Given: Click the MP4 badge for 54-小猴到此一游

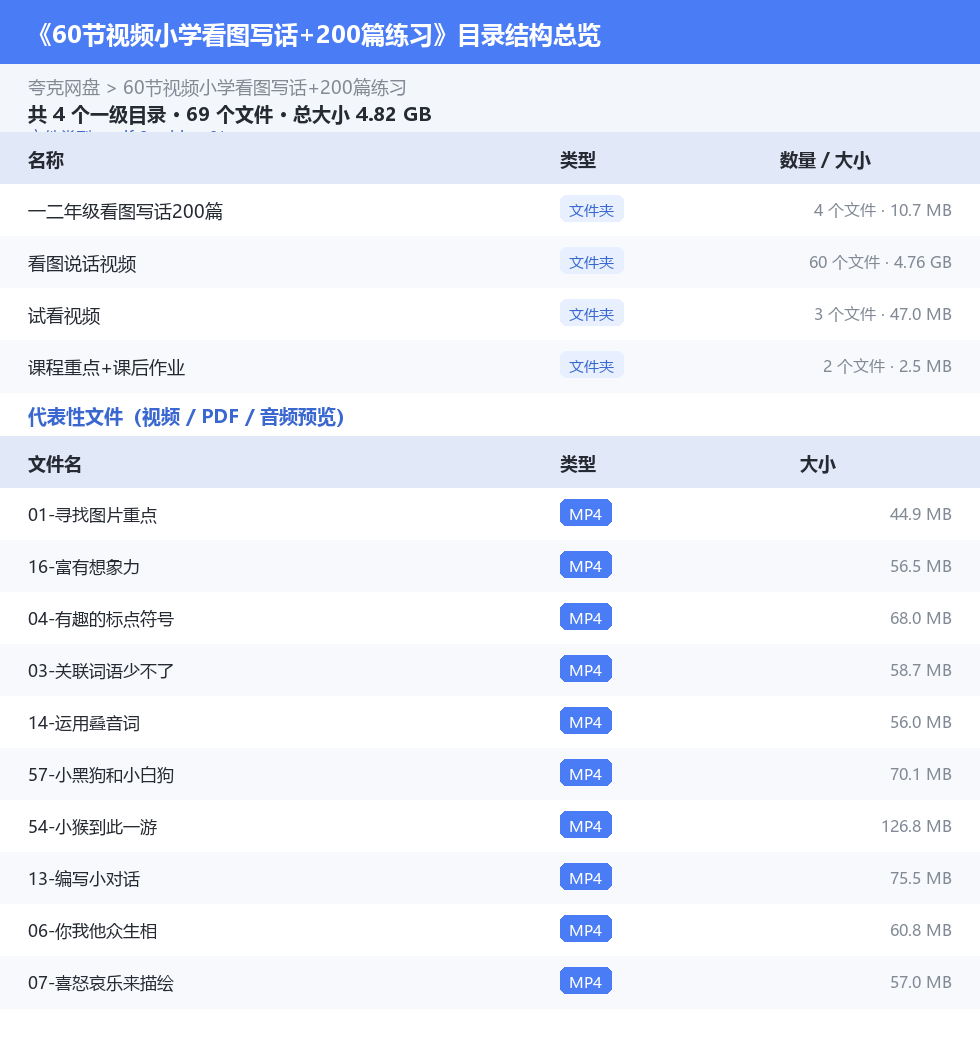Looking at the screenshot, I should pos(585,826).
